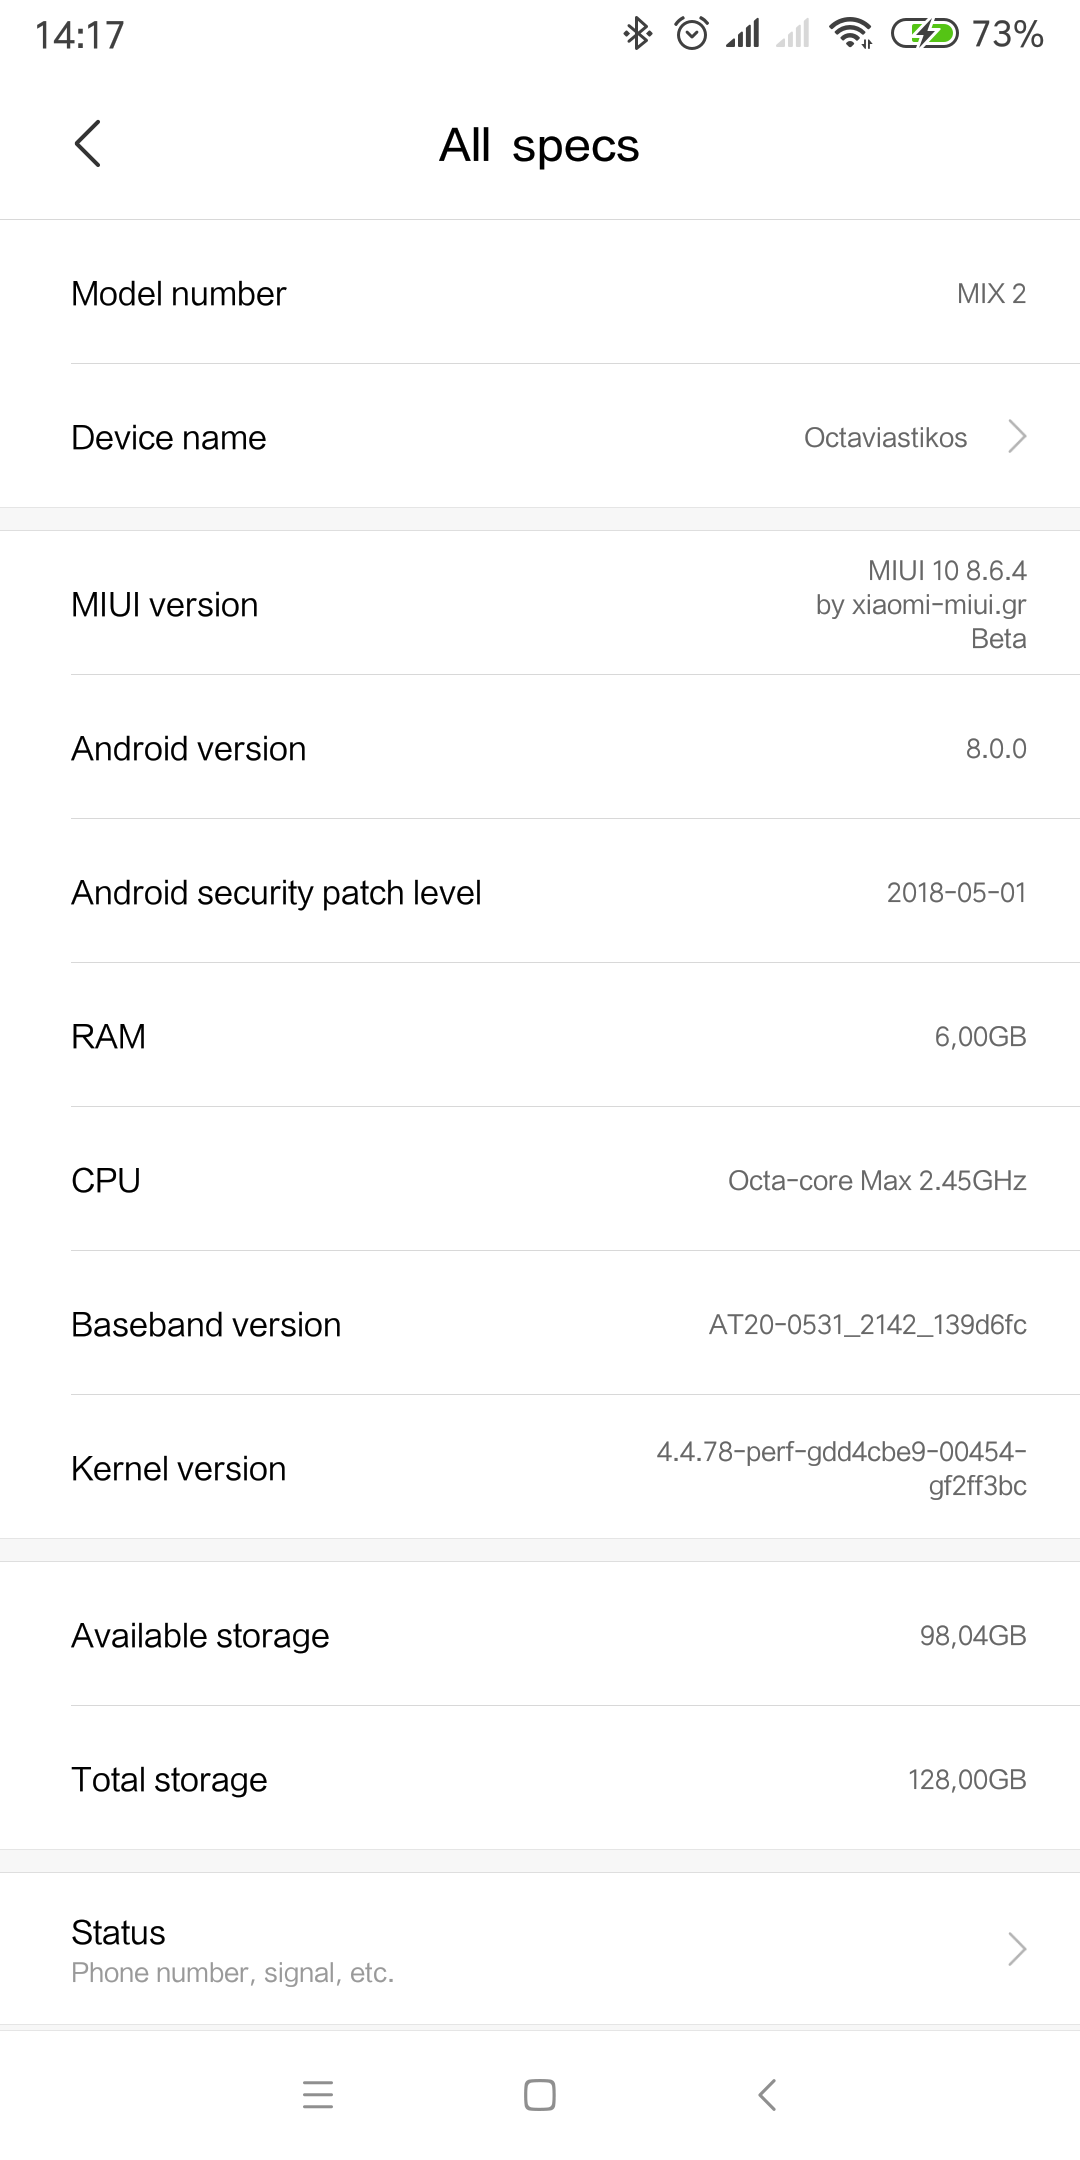
Task: Tap Android security patch level row
Action: point(540,892)
